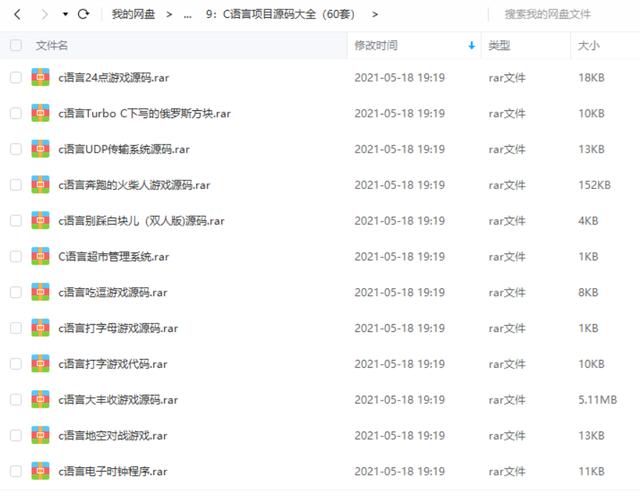640x498 pixels.
Task: Expand the chevron after the current folder breadcrumb
Action: tap(375, 15)
